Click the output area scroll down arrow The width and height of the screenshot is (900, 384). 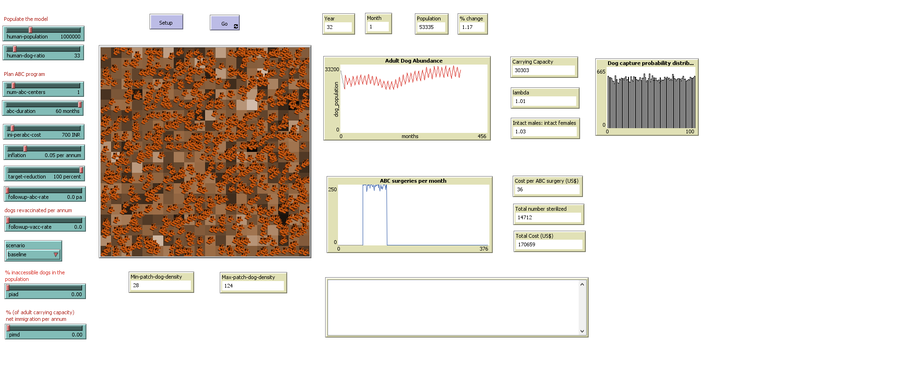coord(582,331)
